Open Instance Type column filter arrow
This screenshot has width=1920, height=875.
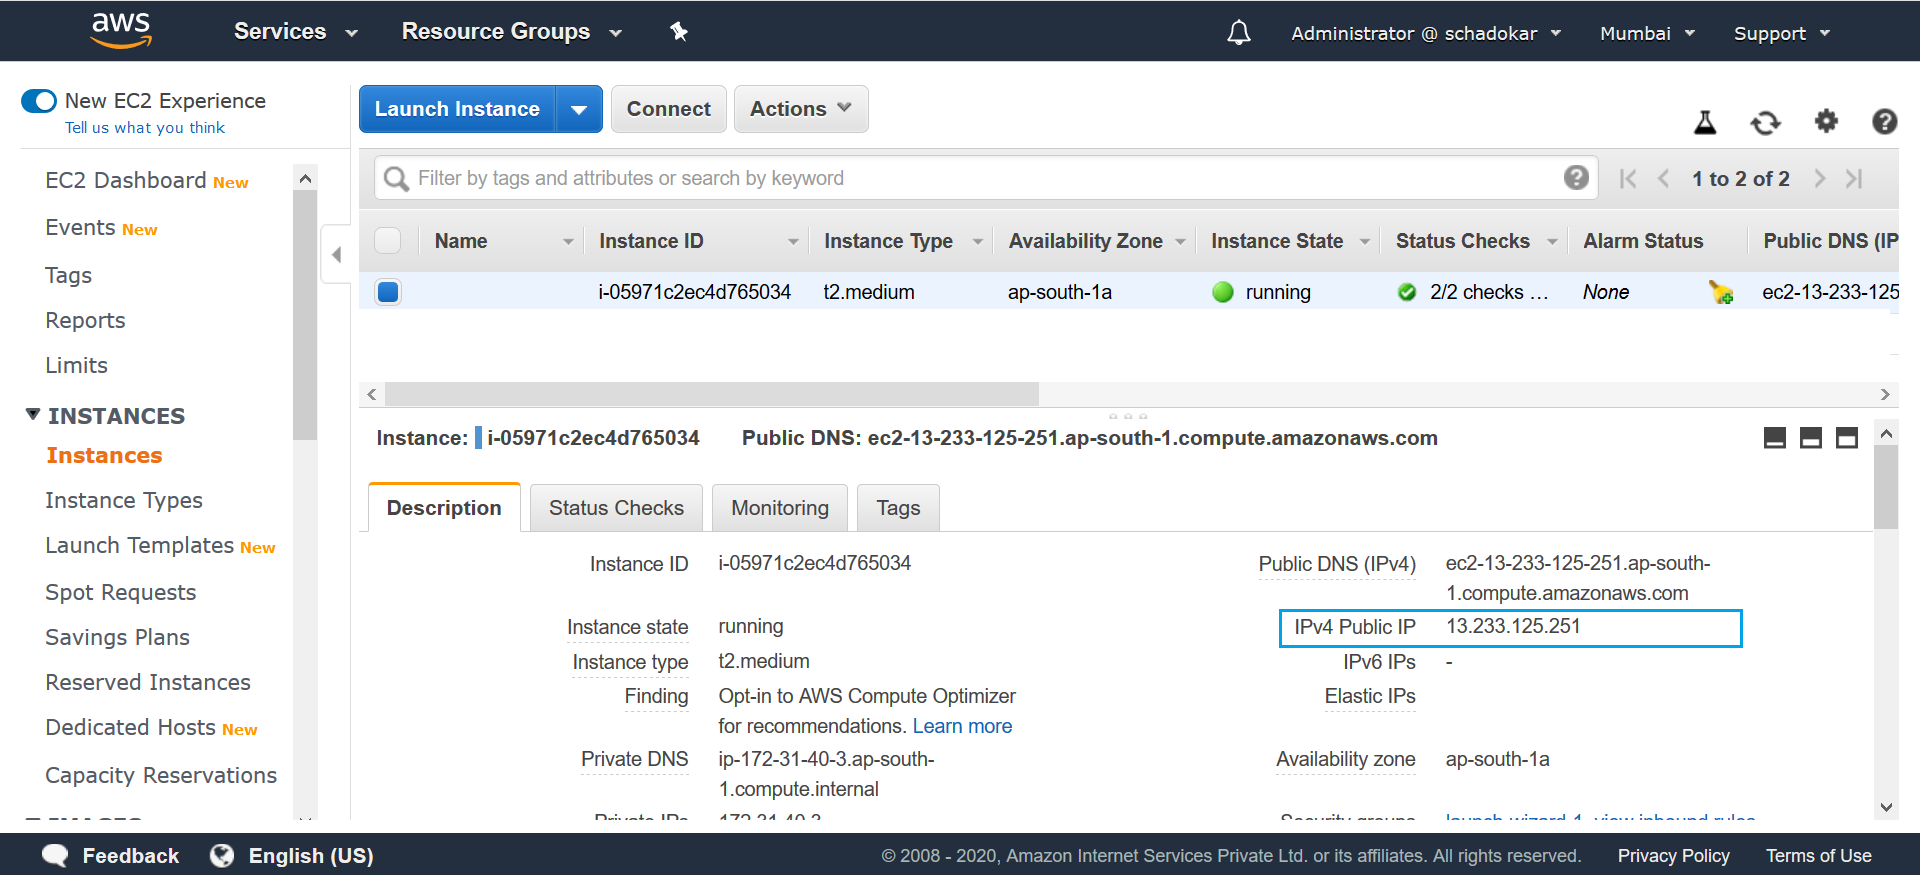click(x=977, y=241)
